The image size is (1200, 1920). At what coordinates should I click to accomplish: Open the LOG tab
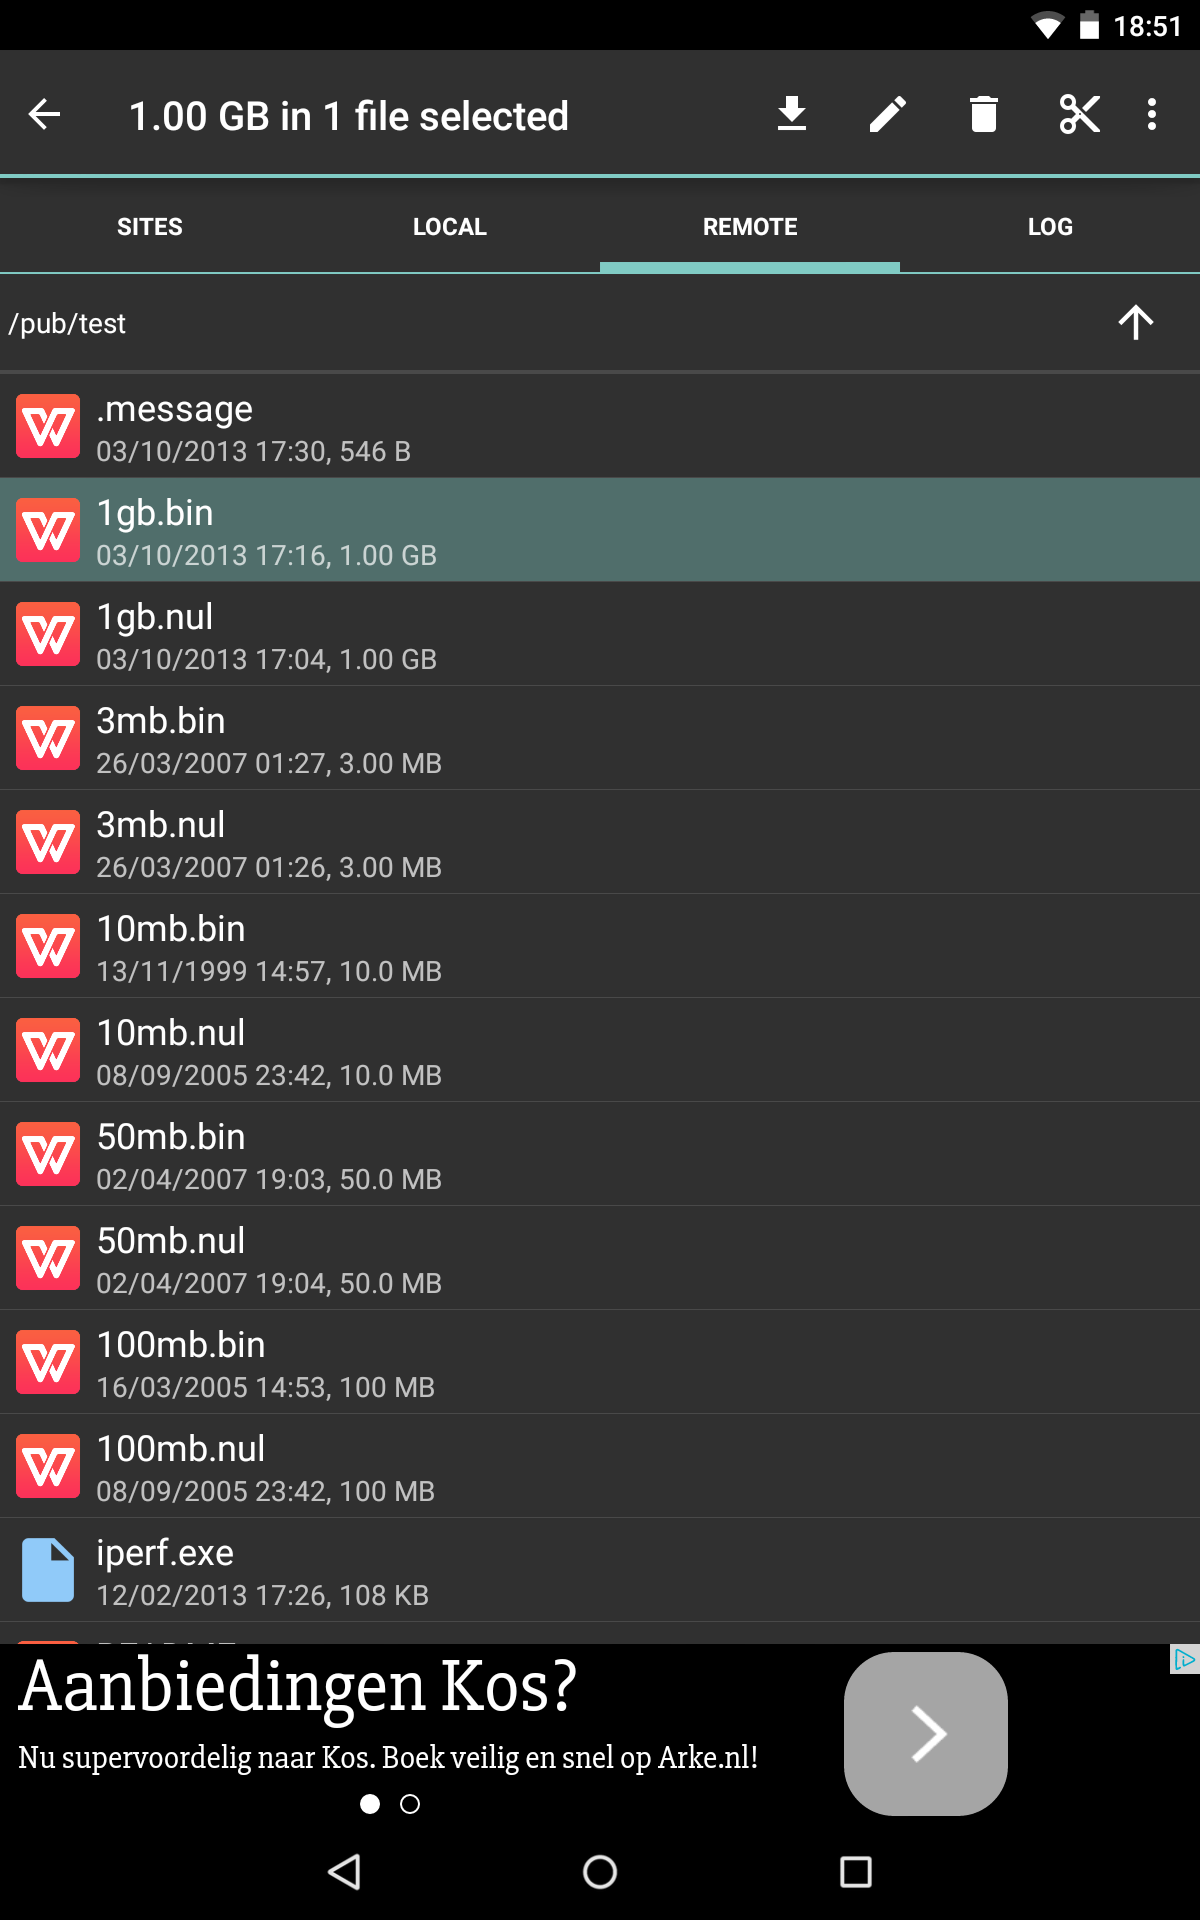coord(1050,227)
